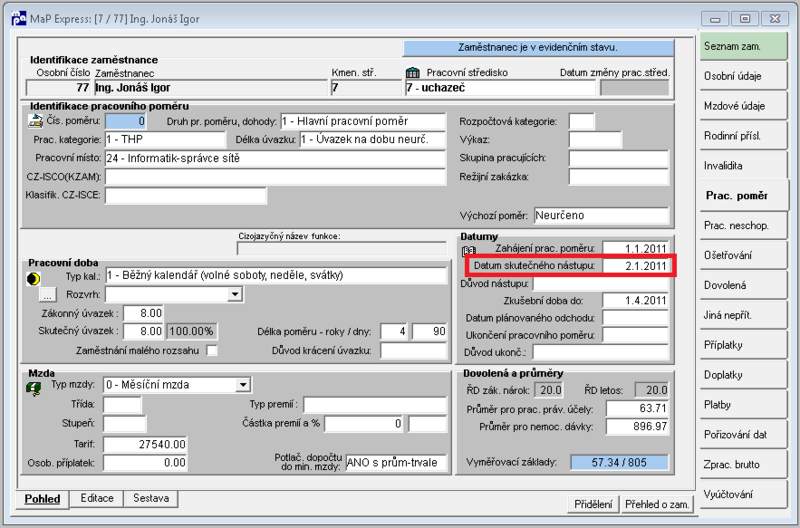The height and width of the screenshot is (528, 800).
Task: Click the Typ premií field
Action: tap(375, 405)
